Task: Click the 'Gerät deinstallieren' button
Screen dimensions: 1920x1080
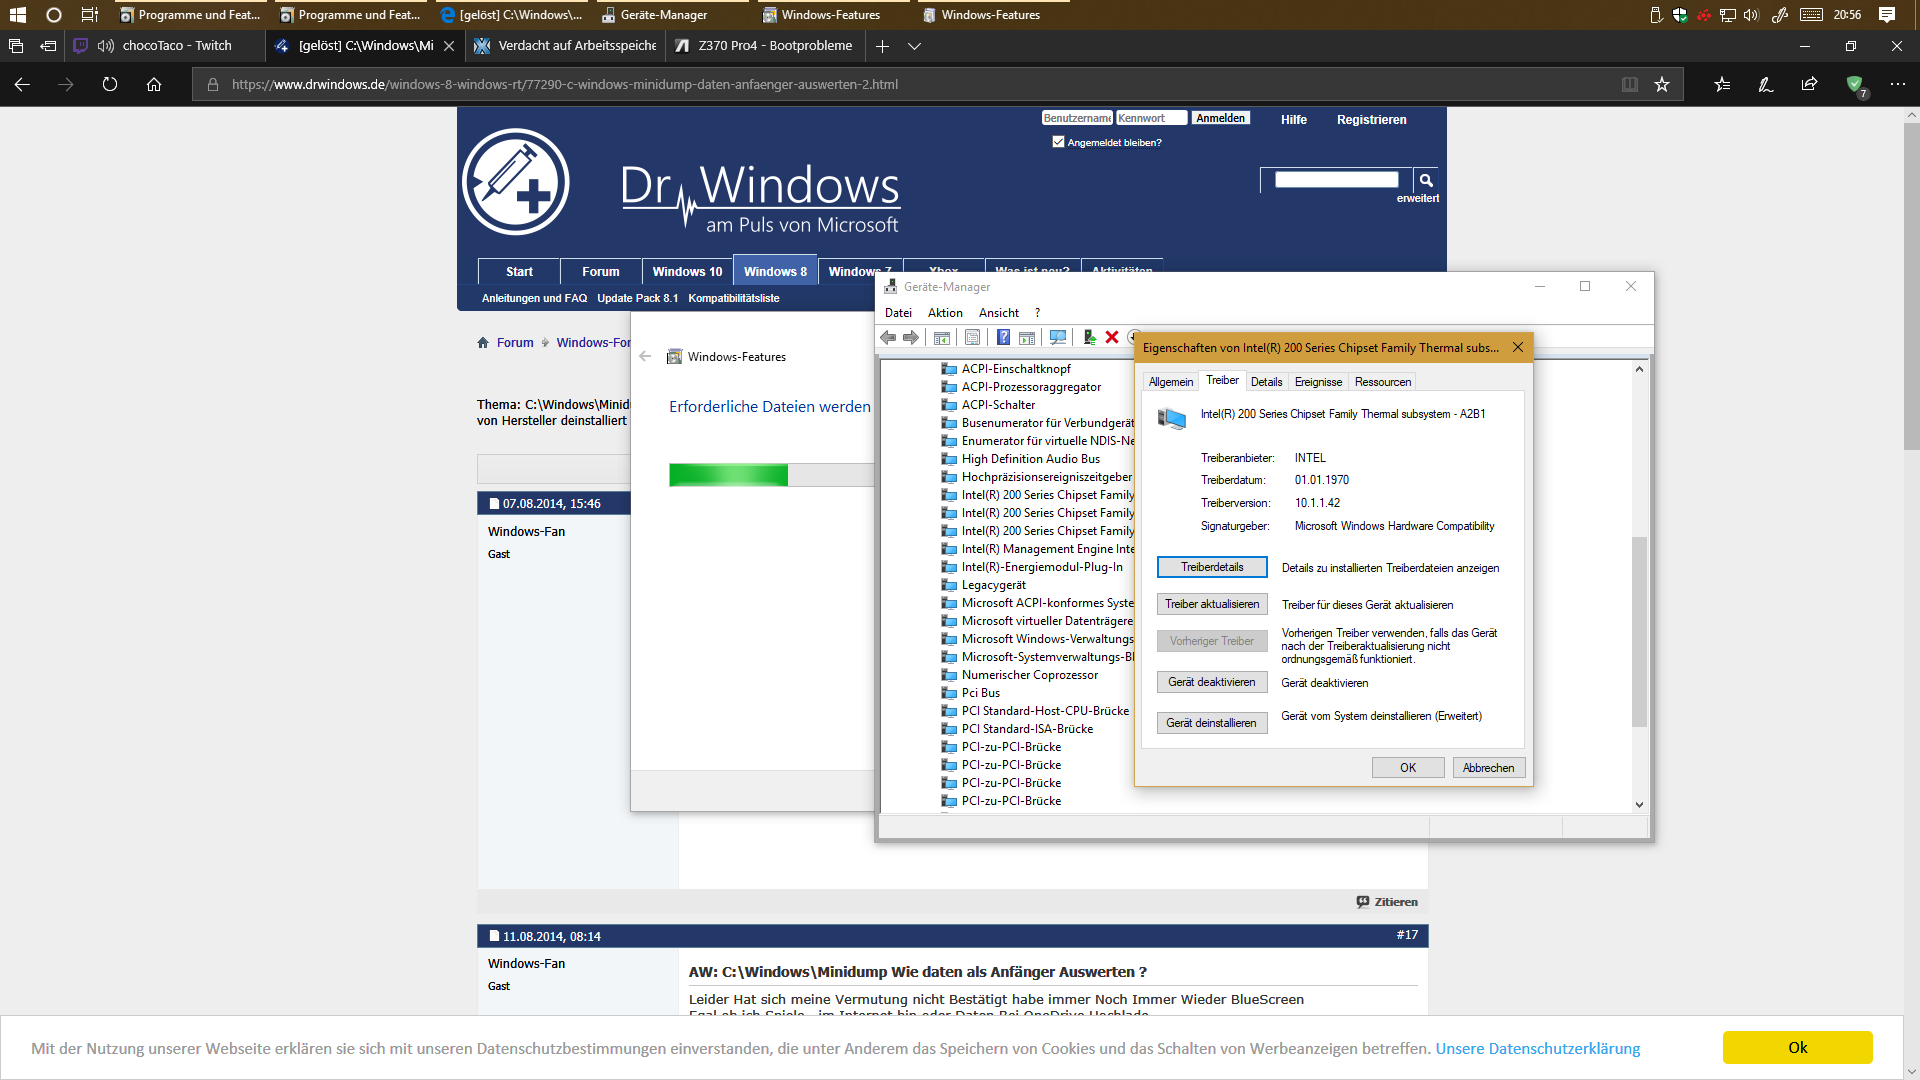Action: click(x=1212, y=723)
